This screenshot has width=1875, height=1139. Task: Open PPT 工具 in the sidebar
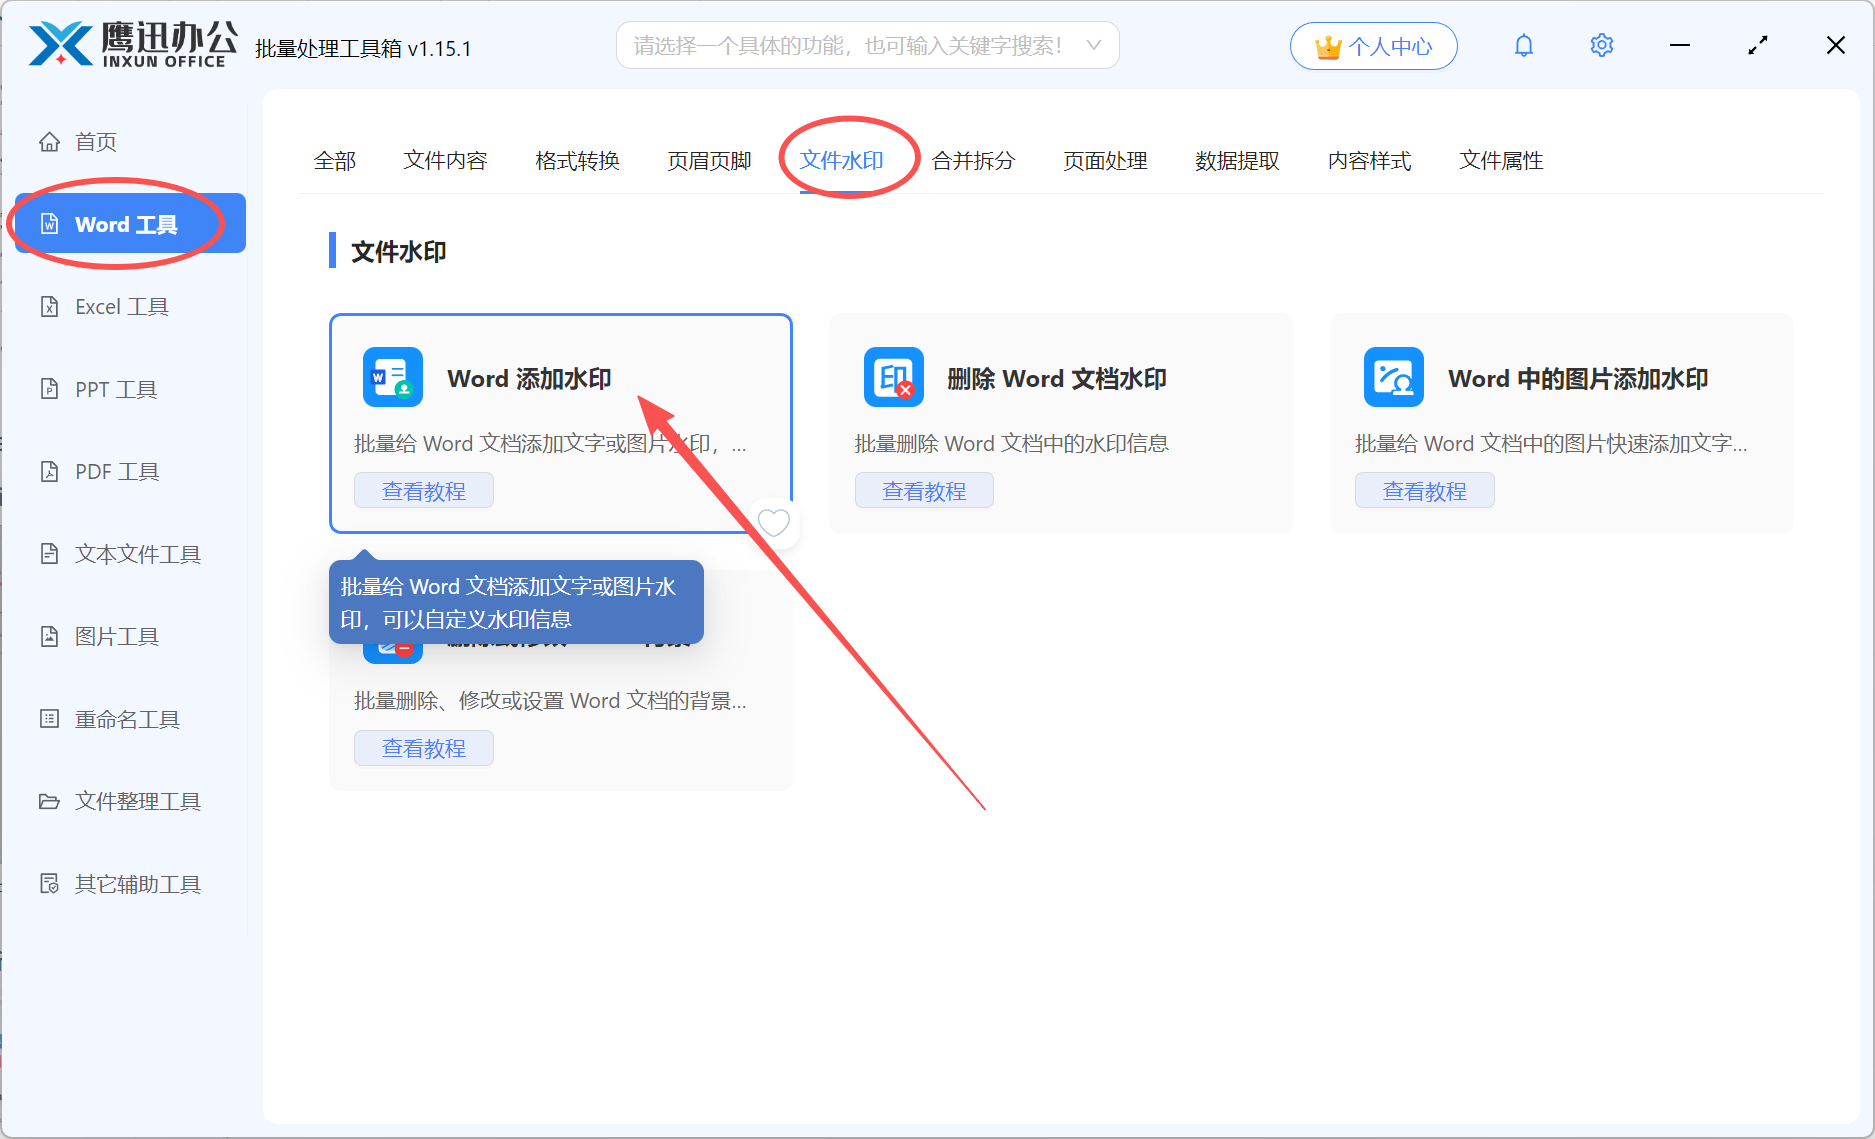tap(131, 389)
